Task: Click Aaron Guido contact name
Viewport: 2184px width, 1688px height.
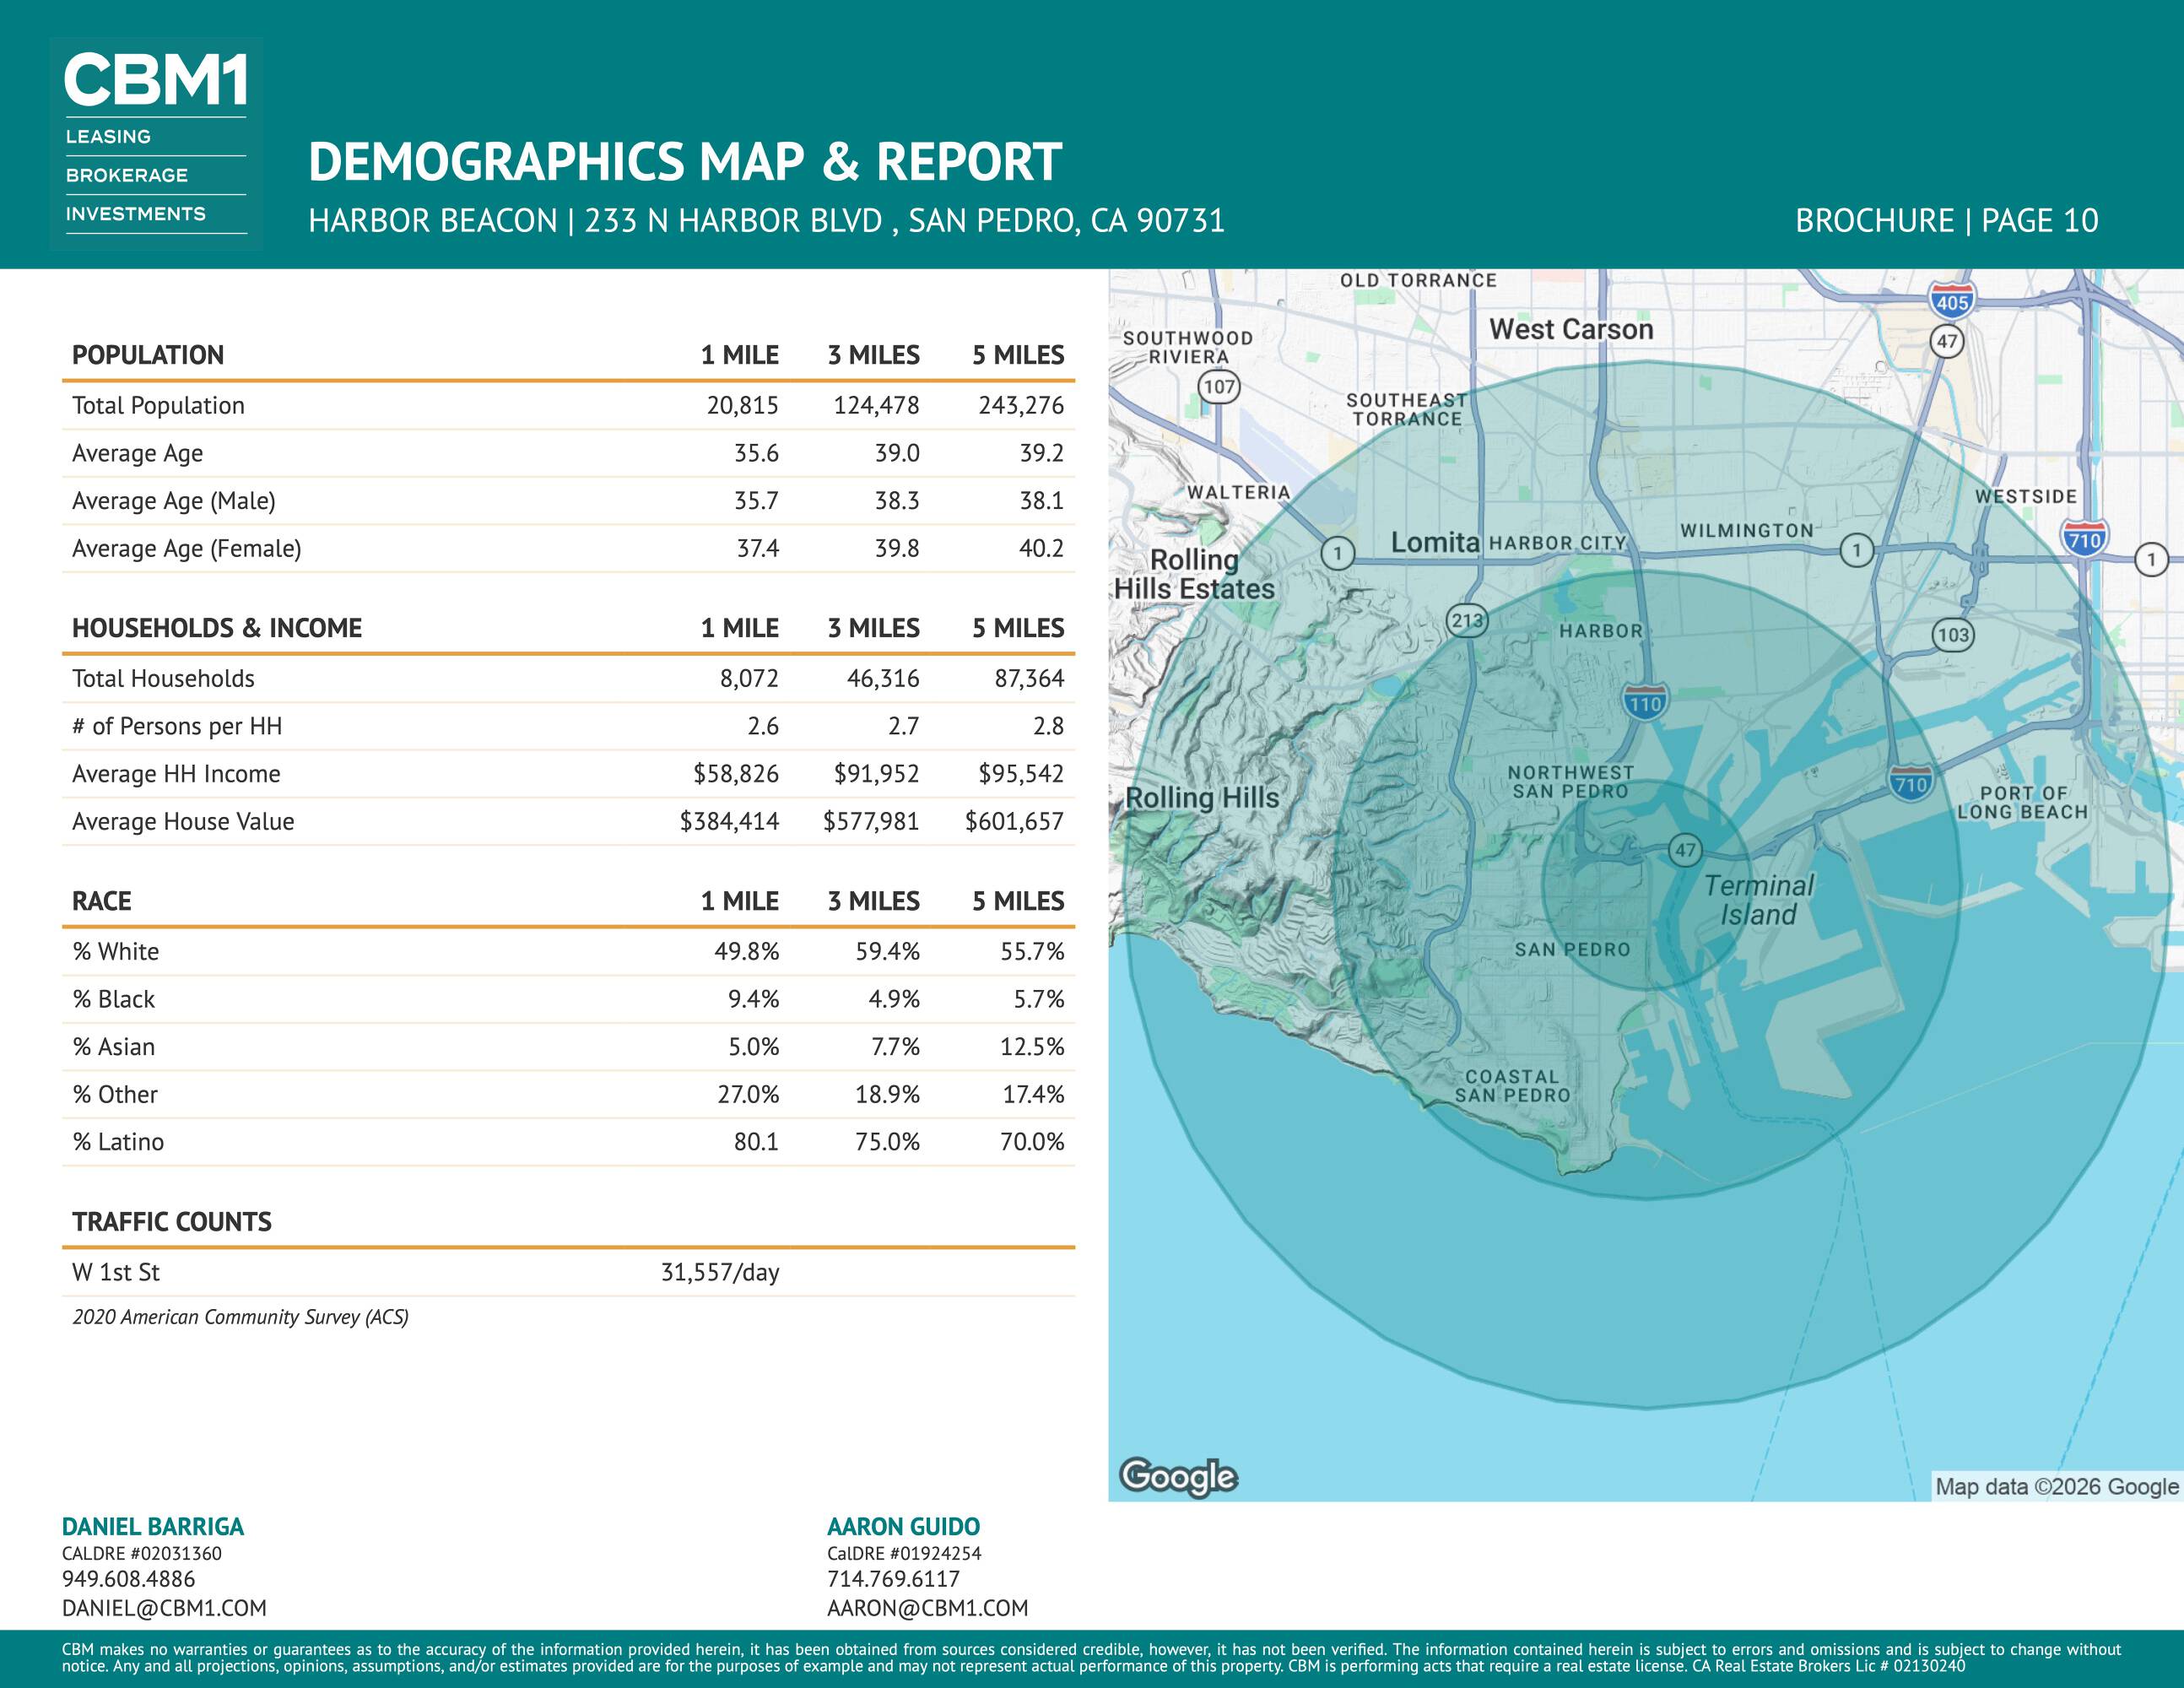Action: 903,1526
